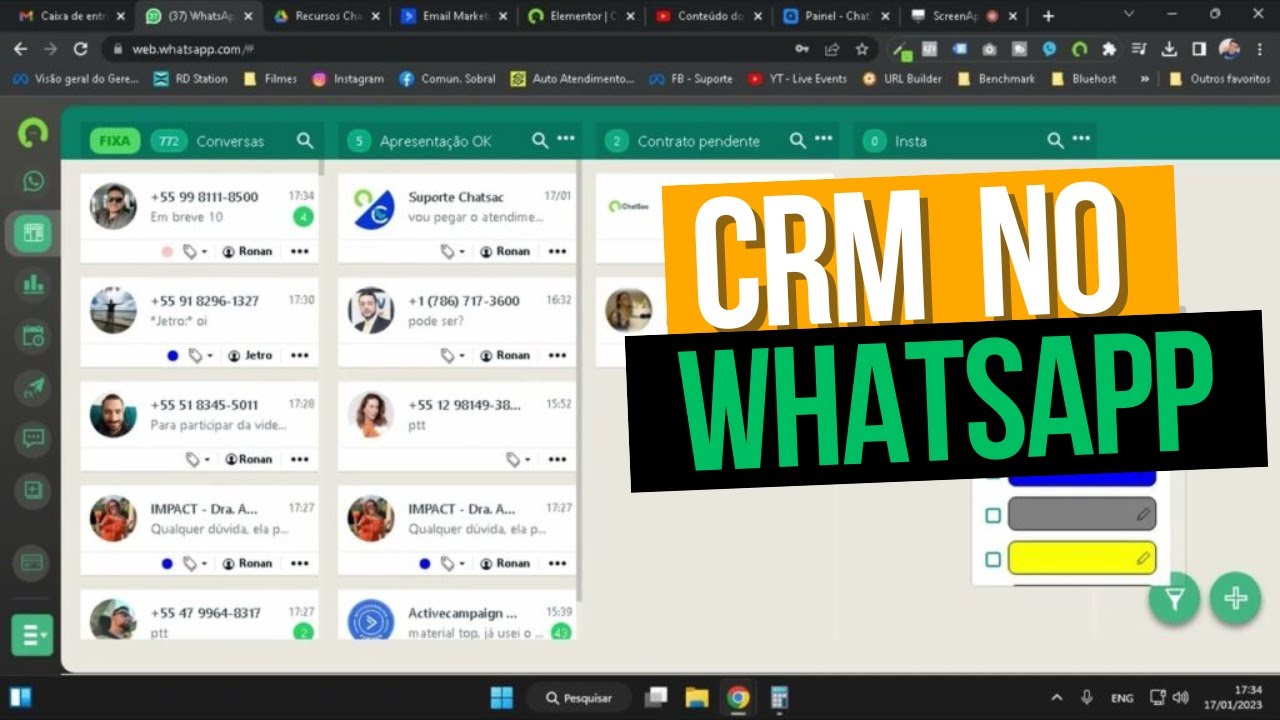Screen dimensions: 1280x720
Task: Open File Explorer from the taskbar
Action: point(697,697)
